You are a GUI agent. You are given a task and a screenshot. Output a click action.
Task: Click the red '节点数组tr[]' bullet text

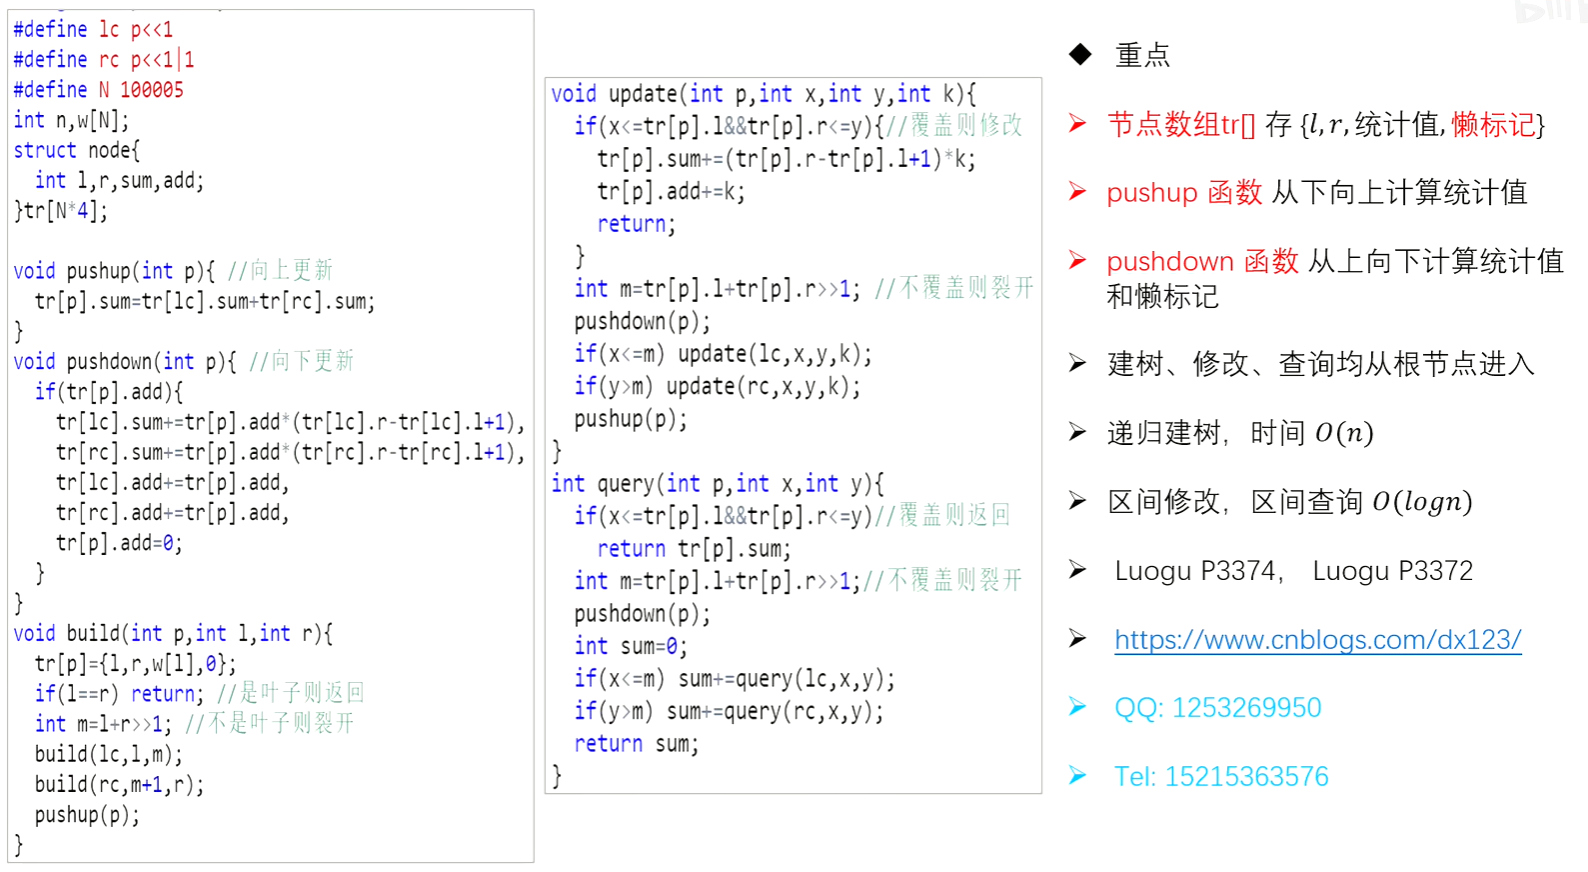(1181, 124)
